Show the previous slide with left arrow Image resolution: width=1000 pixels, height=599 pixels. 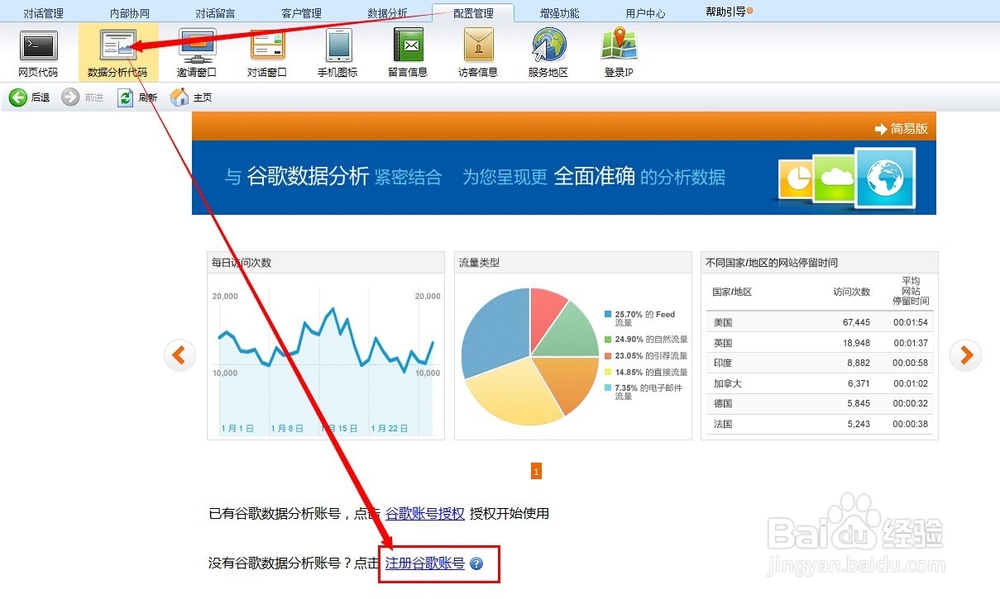179,355
